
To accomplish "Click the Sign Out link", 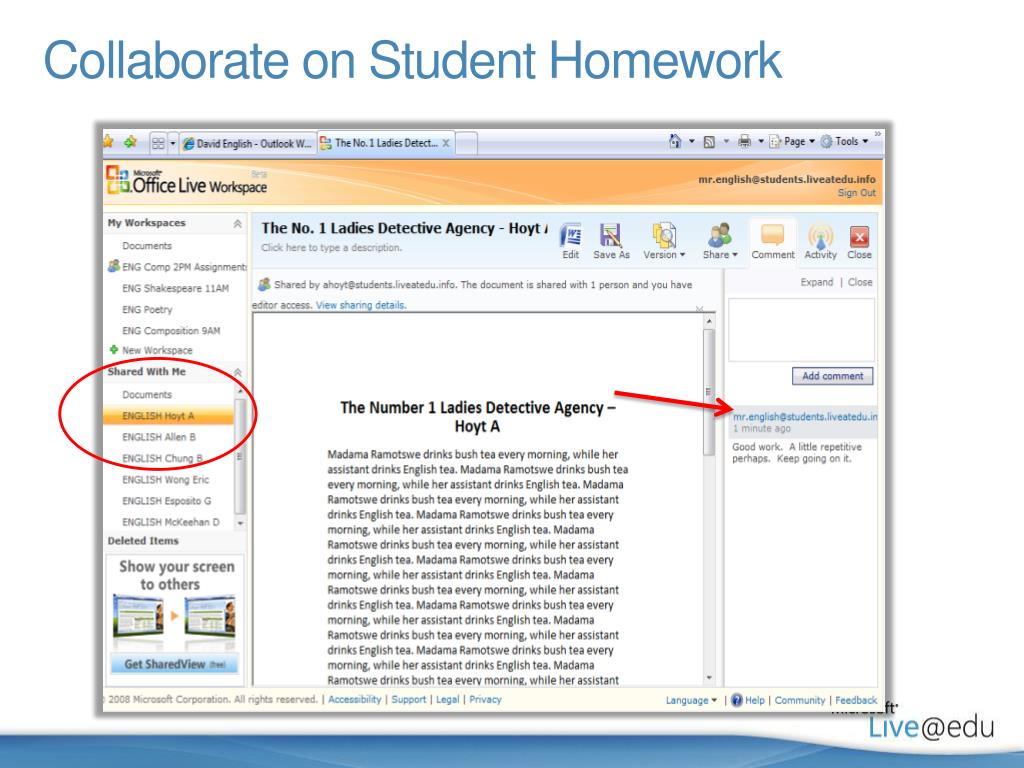I will click(x=857, y=193).
